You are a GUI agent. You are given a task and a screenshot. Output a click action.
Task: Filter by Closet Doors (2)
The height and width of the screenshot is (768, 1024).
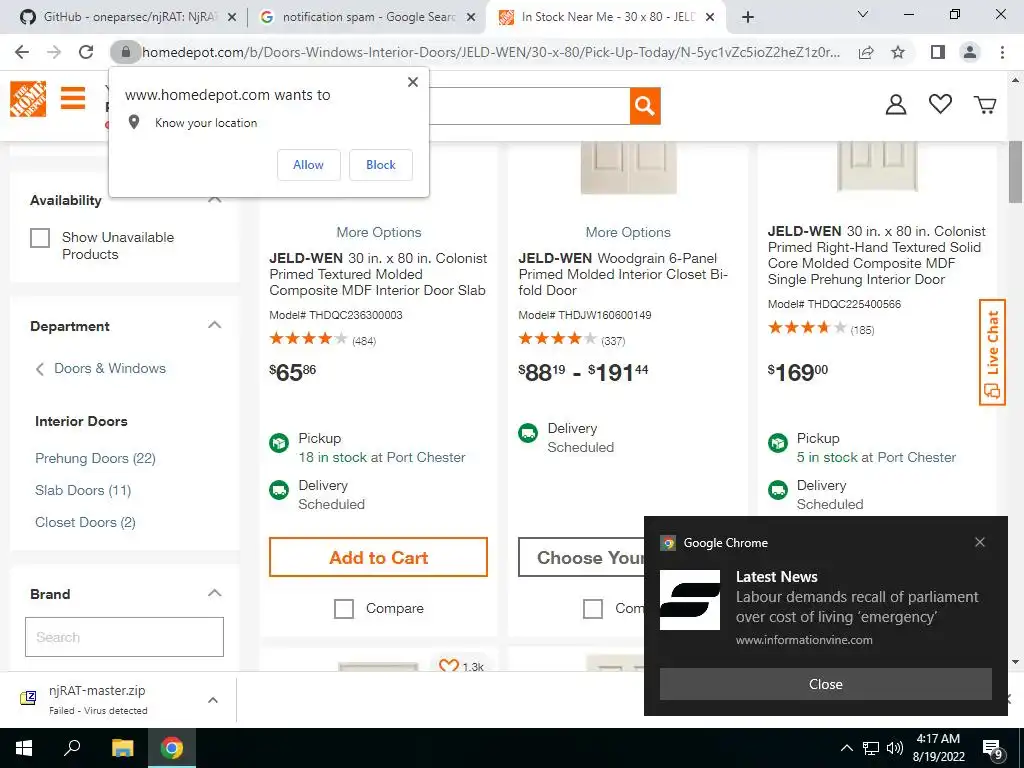[x=85, y=522]
